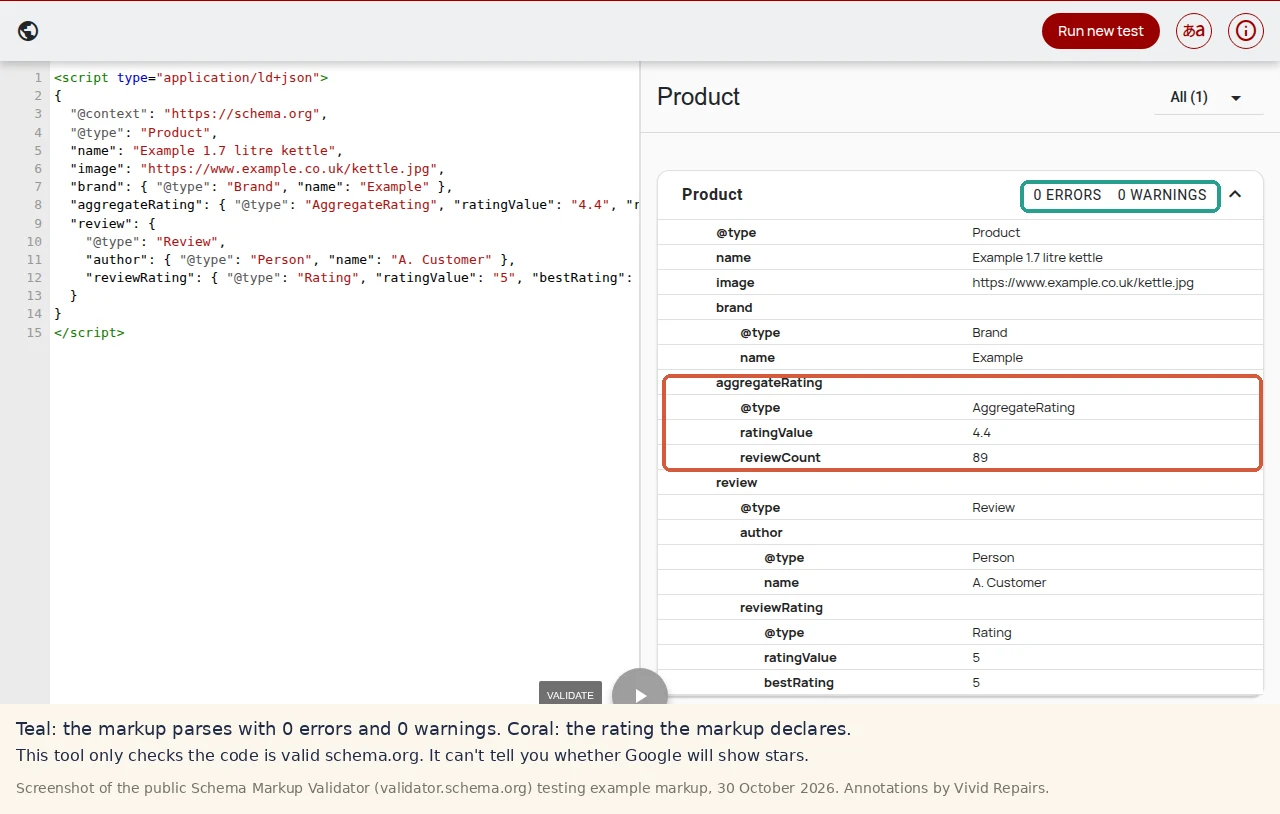Screen dimensions: 1280x814
Task: Collapse the Product result card
Action: click(1235, 195)
